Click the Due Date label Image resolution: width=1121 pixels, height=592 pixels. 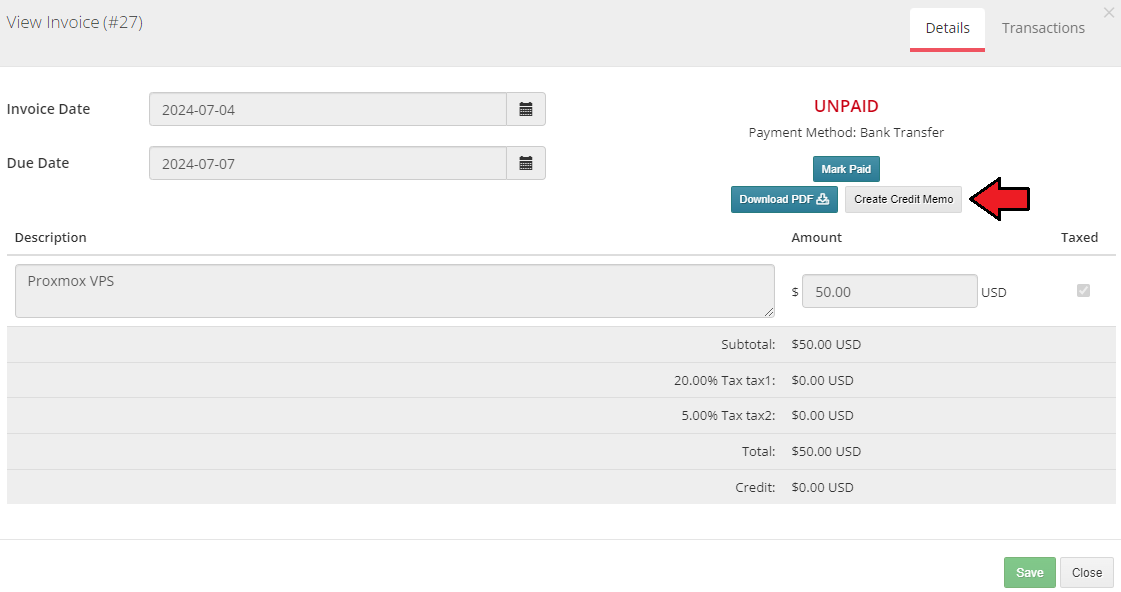pyautogui.click(x=38, y=163)
